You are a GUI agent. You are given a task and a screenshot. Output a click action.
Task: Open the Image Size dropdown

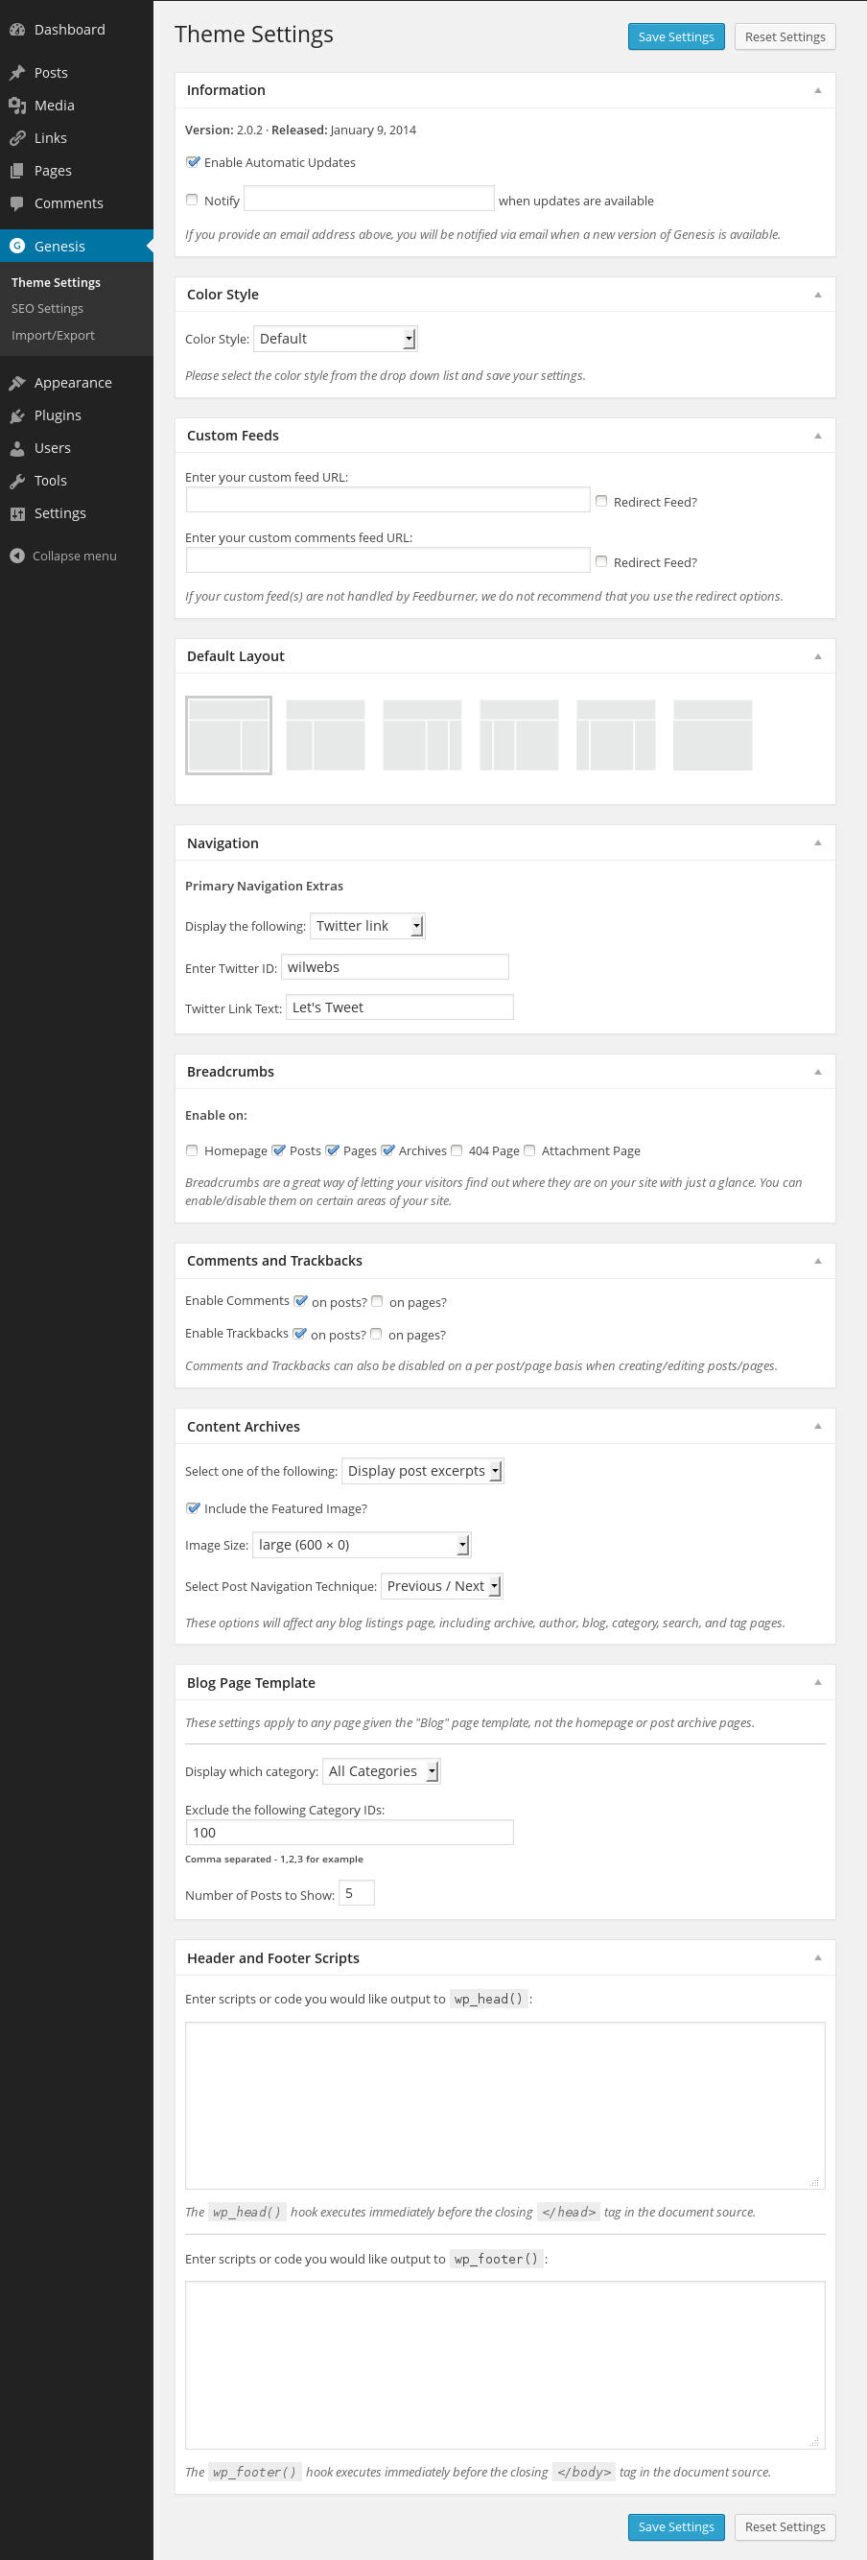coord(361,1545)
